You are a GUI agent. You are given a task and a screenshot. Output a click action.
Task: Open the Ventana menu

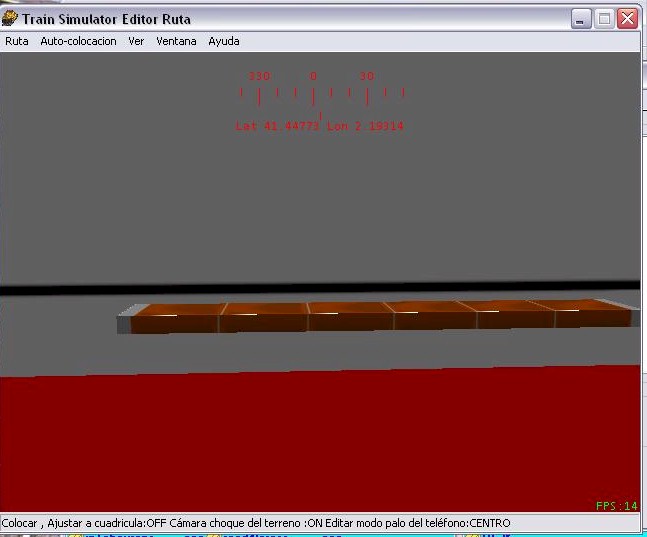[x=176, y=41]
